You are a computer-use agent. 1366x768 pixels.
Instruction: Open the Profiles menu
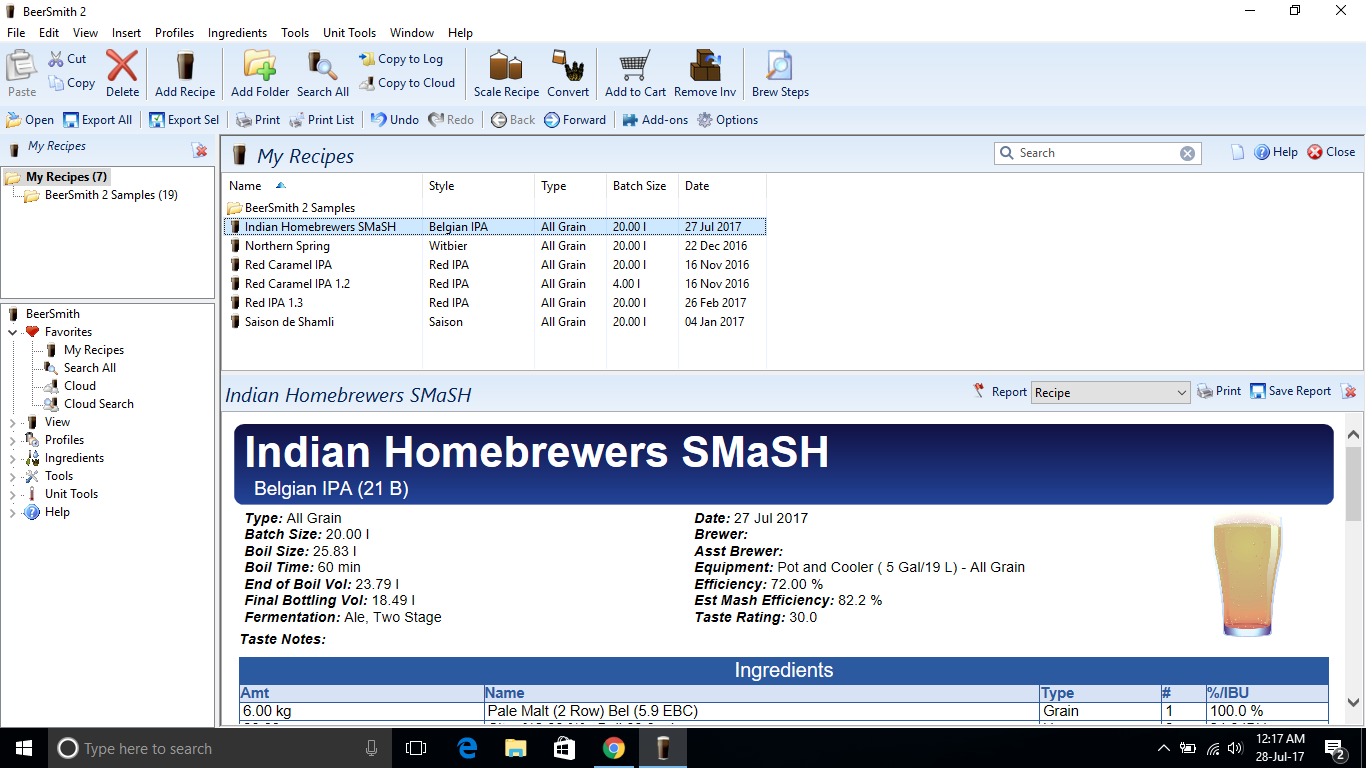click(x=174, y=33)
